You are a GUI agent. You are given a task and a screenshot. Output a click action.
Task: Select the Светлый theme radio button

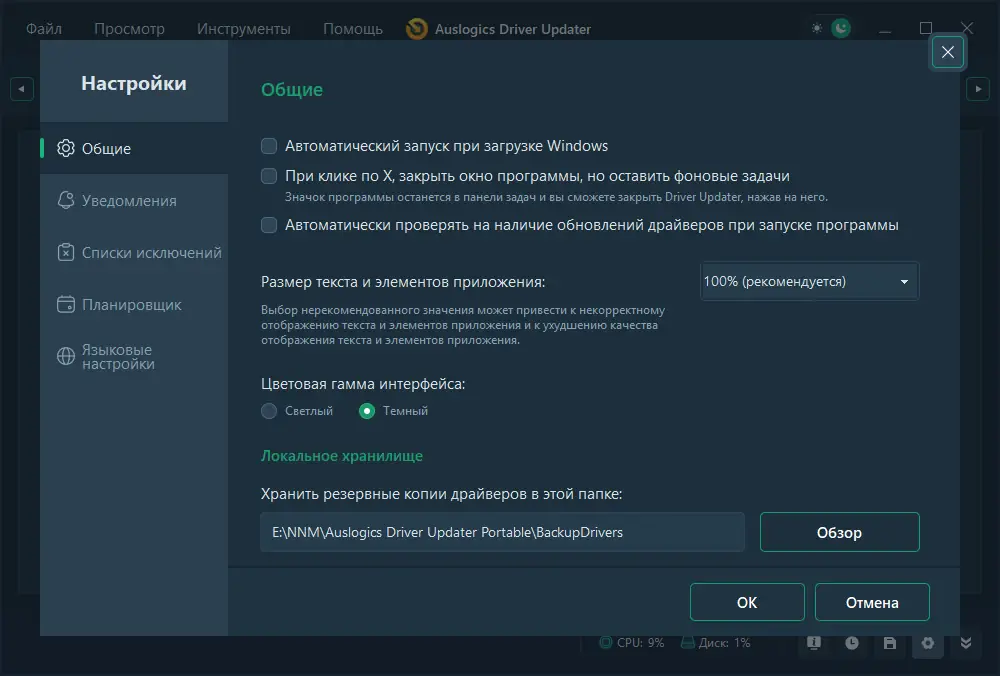(x=268, y=410)
